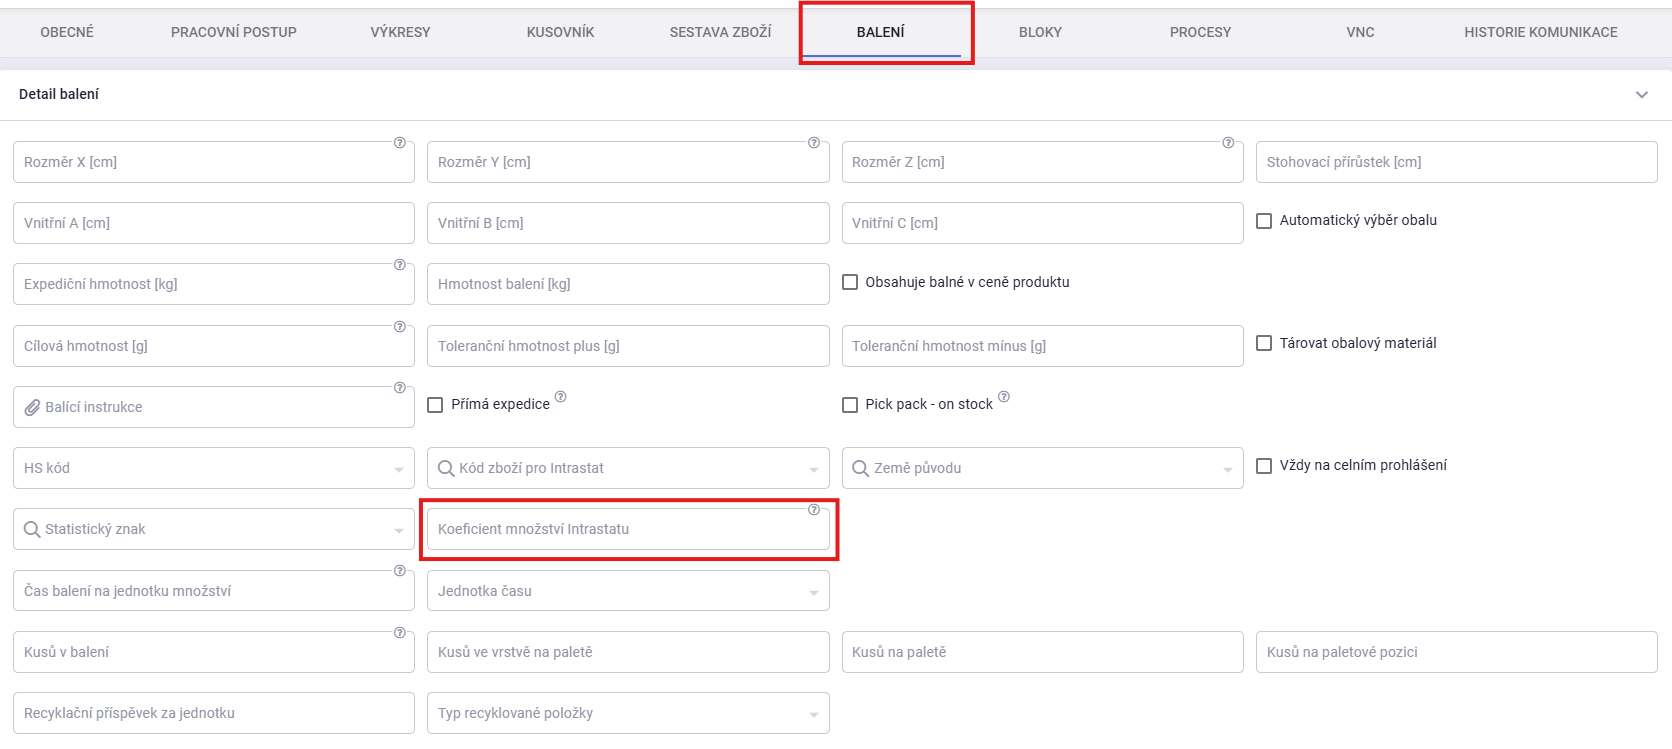Click help icon next to Pick pack - on stock

click(1004, 397)
